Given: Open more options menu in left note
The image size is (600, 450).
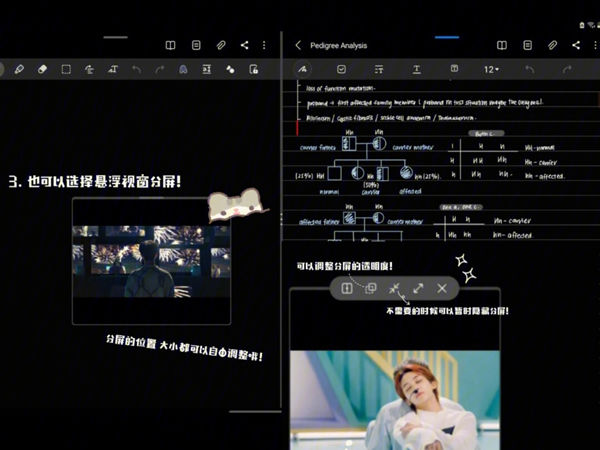Looking at the screenshot, I should pyautogui.click(x=264, y=45).
